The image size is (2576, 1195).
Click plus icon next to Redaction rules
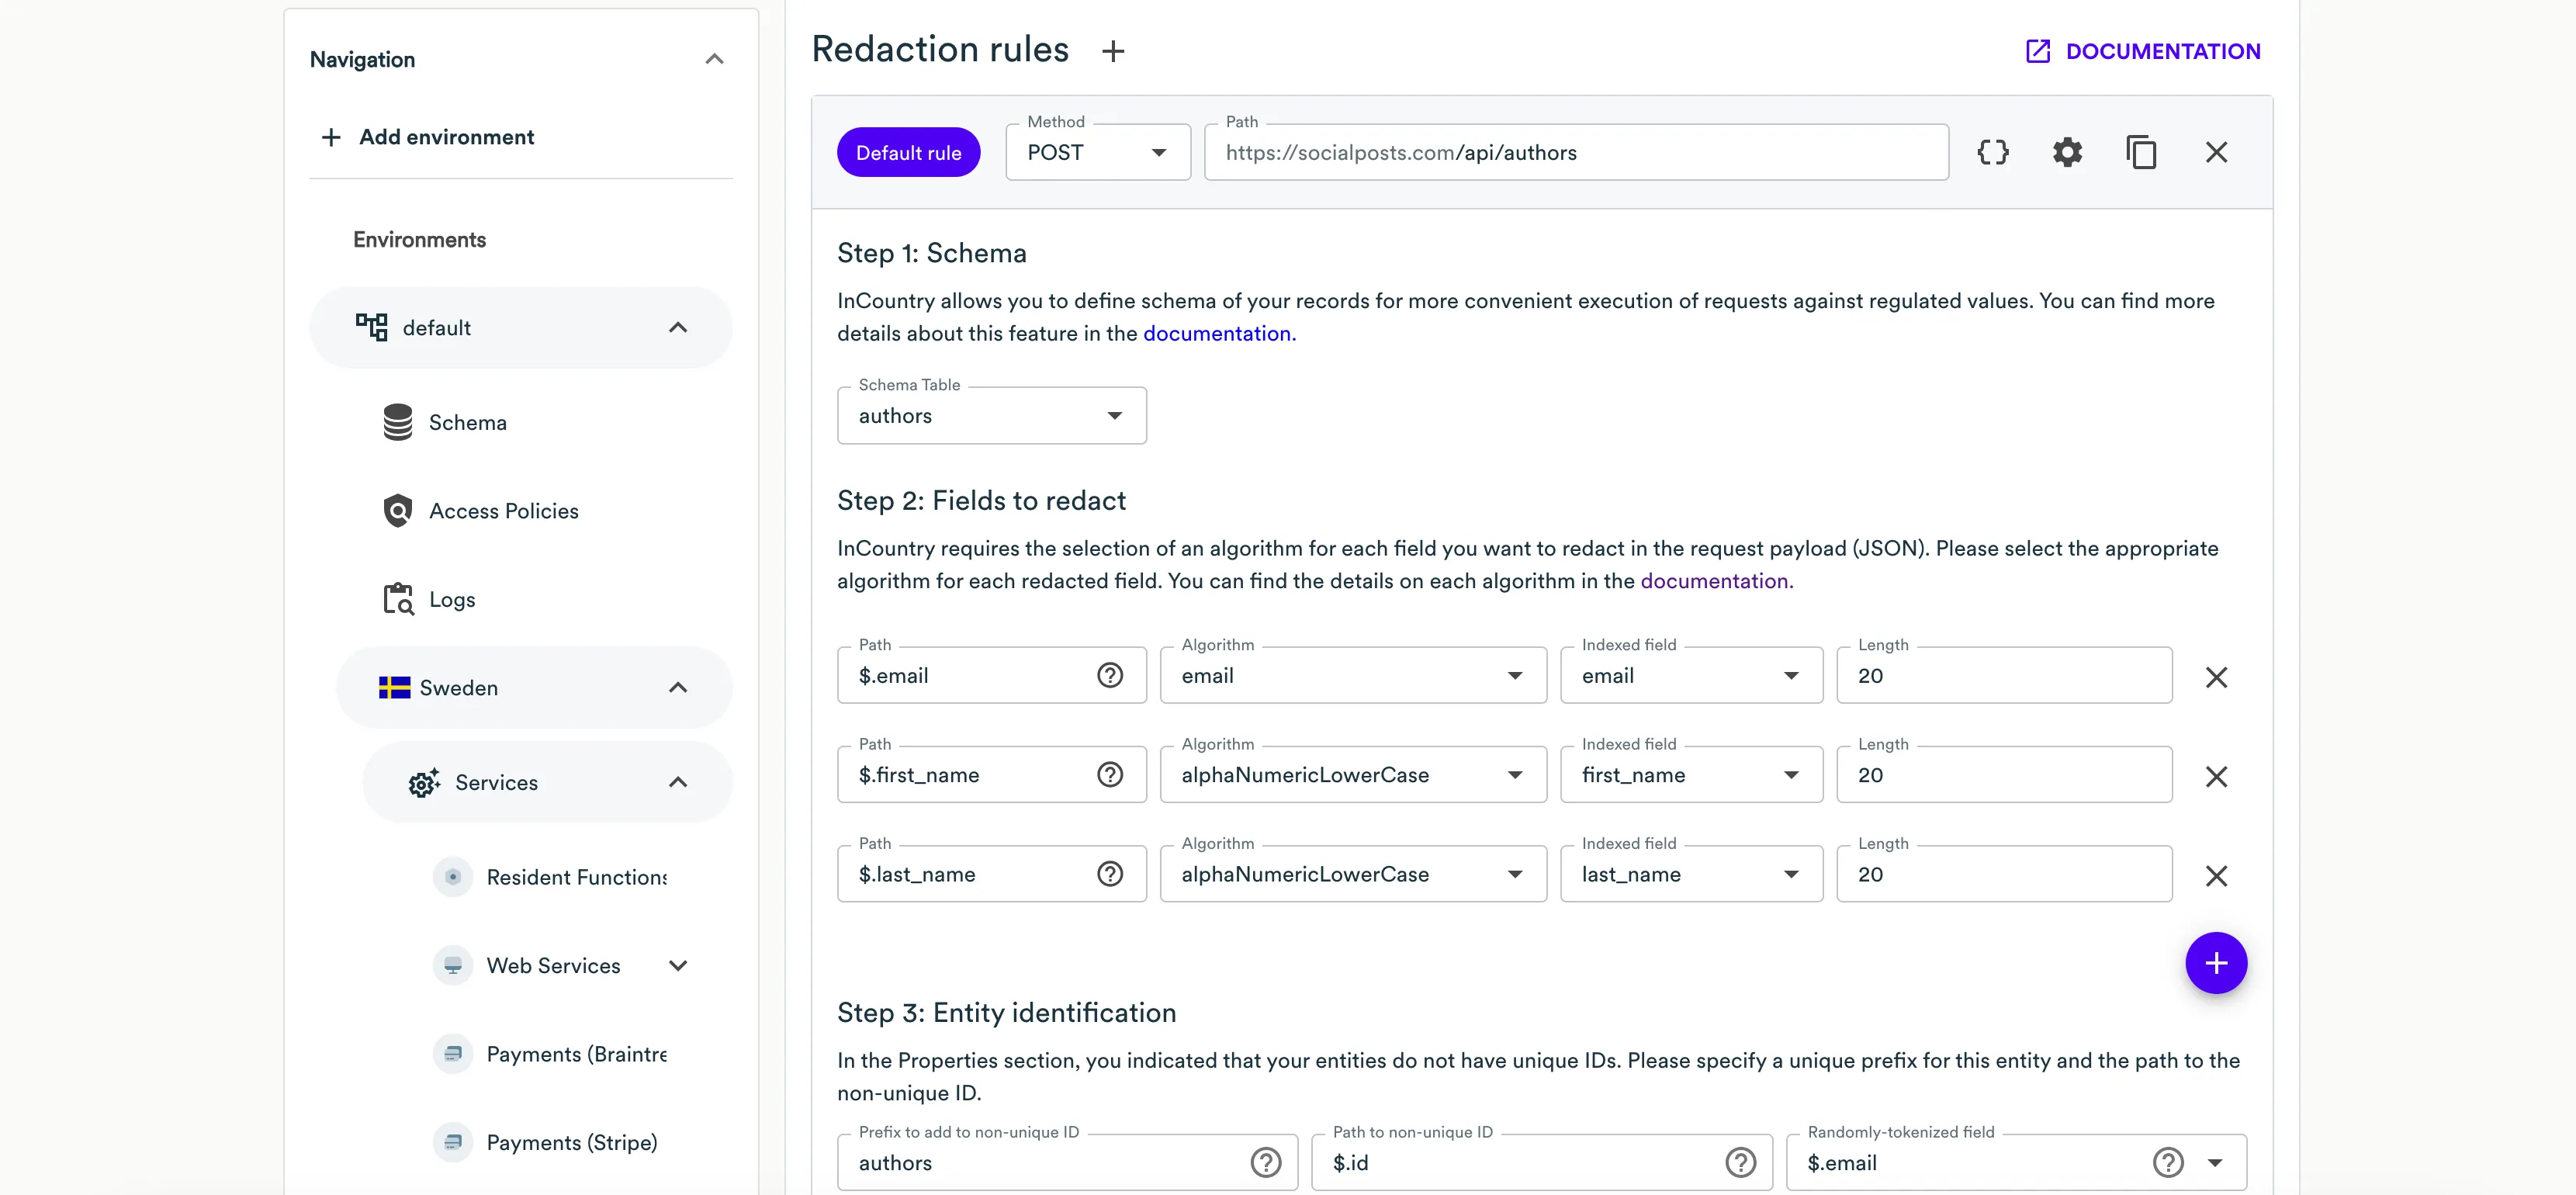(x=1113, y=51)
